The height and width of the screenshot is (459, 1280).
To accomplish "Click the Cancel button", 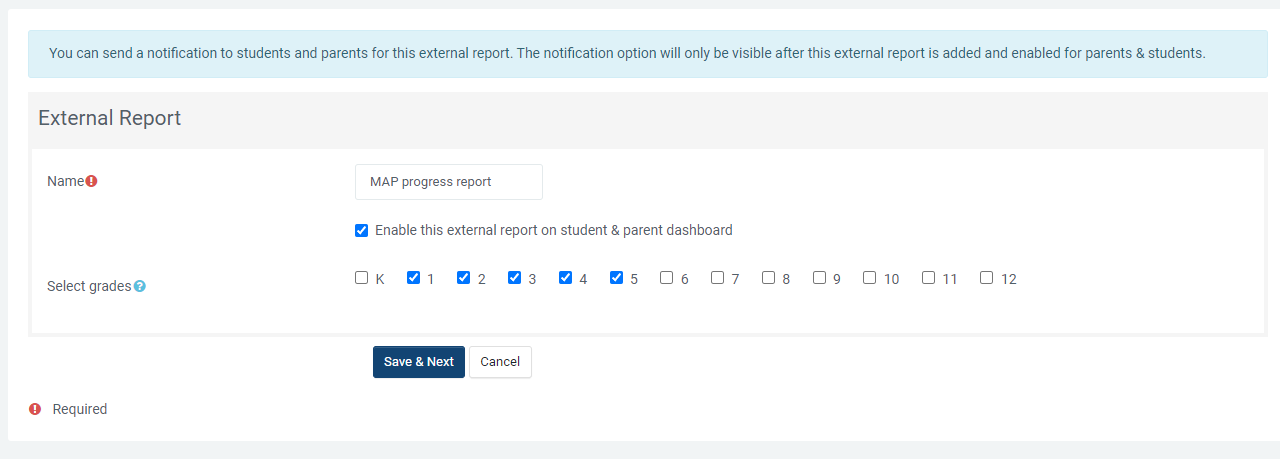I will [500, 362].
